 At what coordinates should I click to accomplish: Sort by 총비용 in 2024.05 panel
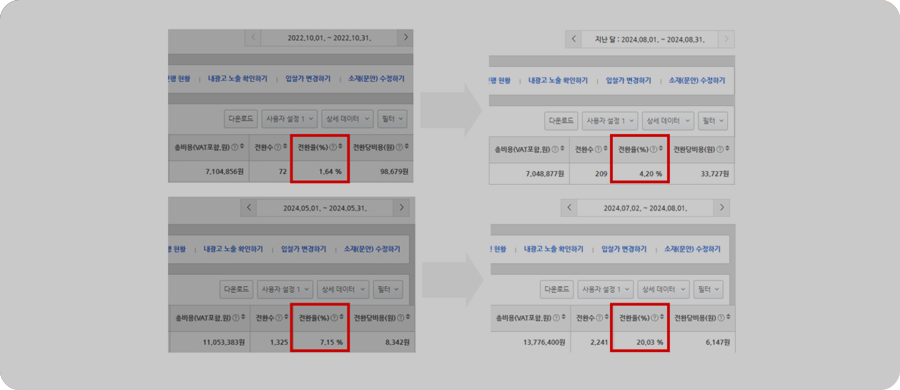click(x=242, y=316)
